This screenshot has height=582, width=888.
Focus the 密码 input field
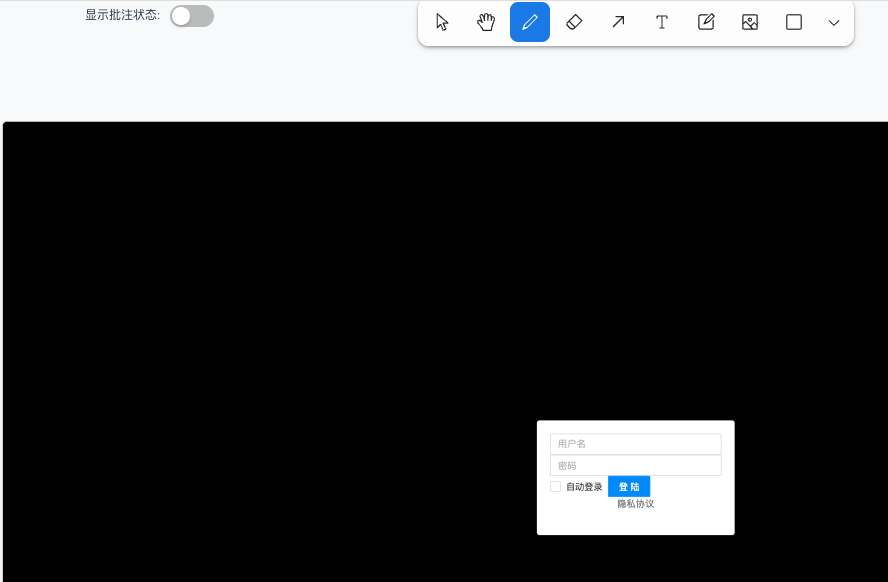point(635,465)
